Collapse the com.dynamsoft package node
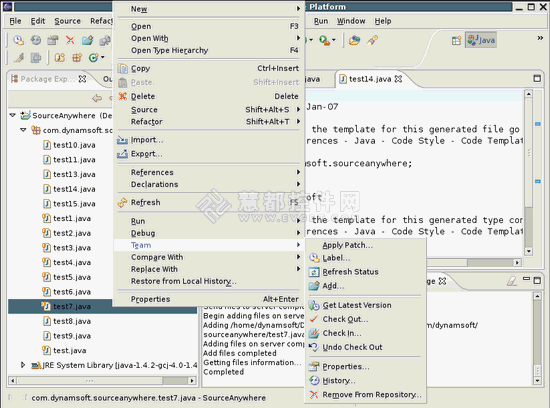550x408 pixels. (x=24, y=130)
